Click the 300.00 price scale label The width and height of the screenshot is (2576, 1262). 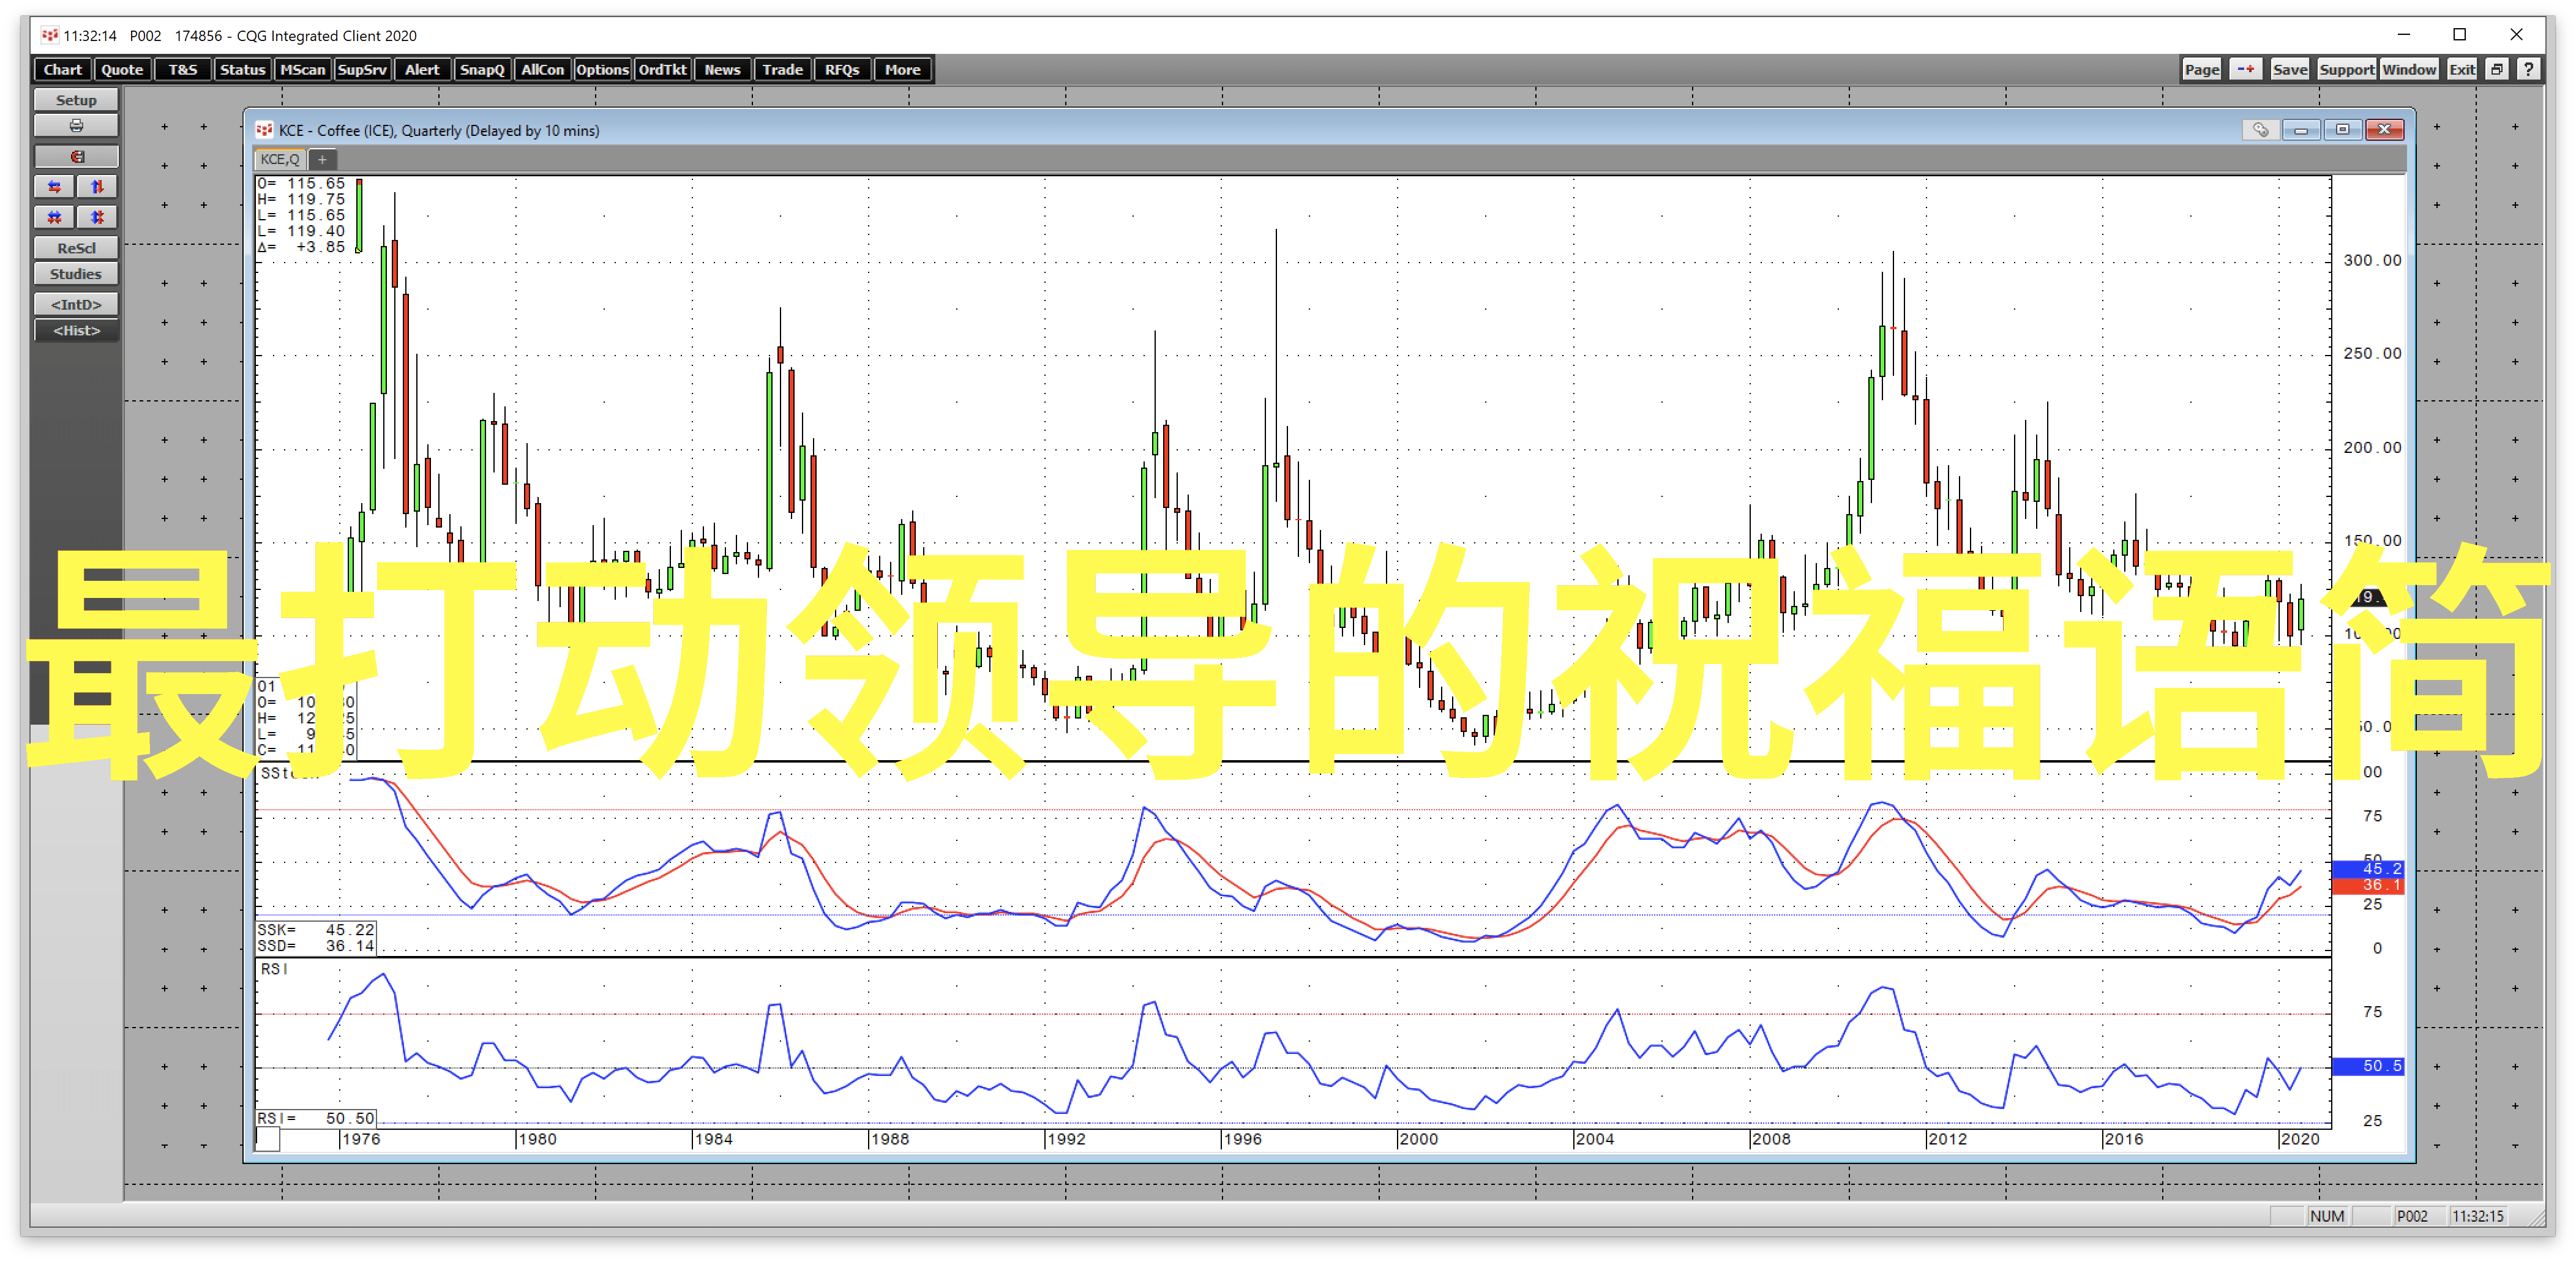point(2372,261)
